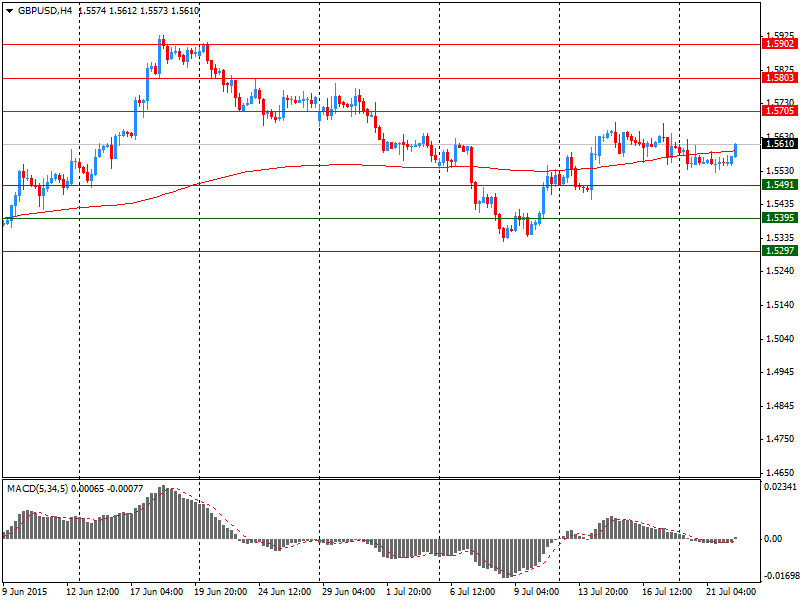The image size is (800, 600).
Task: Click the 1.5040 price scale value
Action: coord(781,339)
